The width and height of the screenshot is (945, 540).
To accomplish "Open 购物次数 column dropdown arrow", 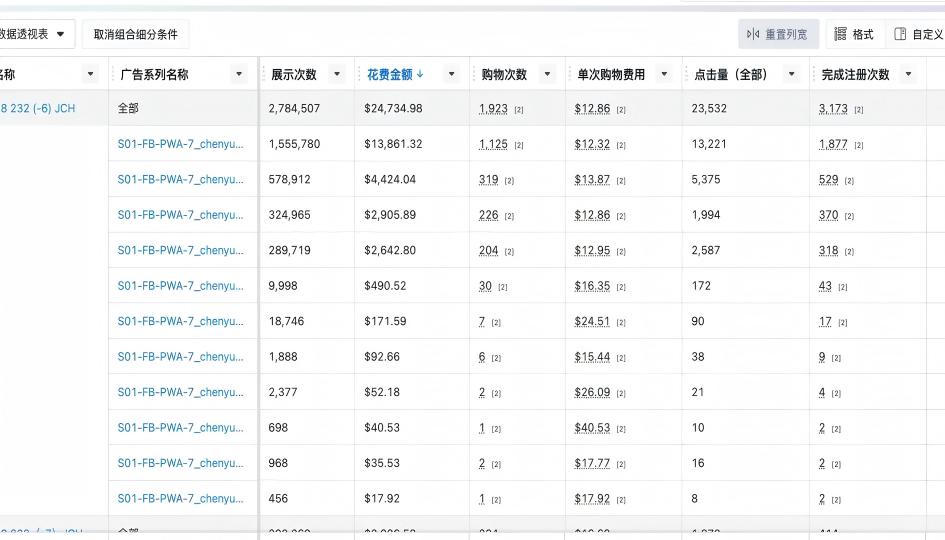I will pos(547,74).
